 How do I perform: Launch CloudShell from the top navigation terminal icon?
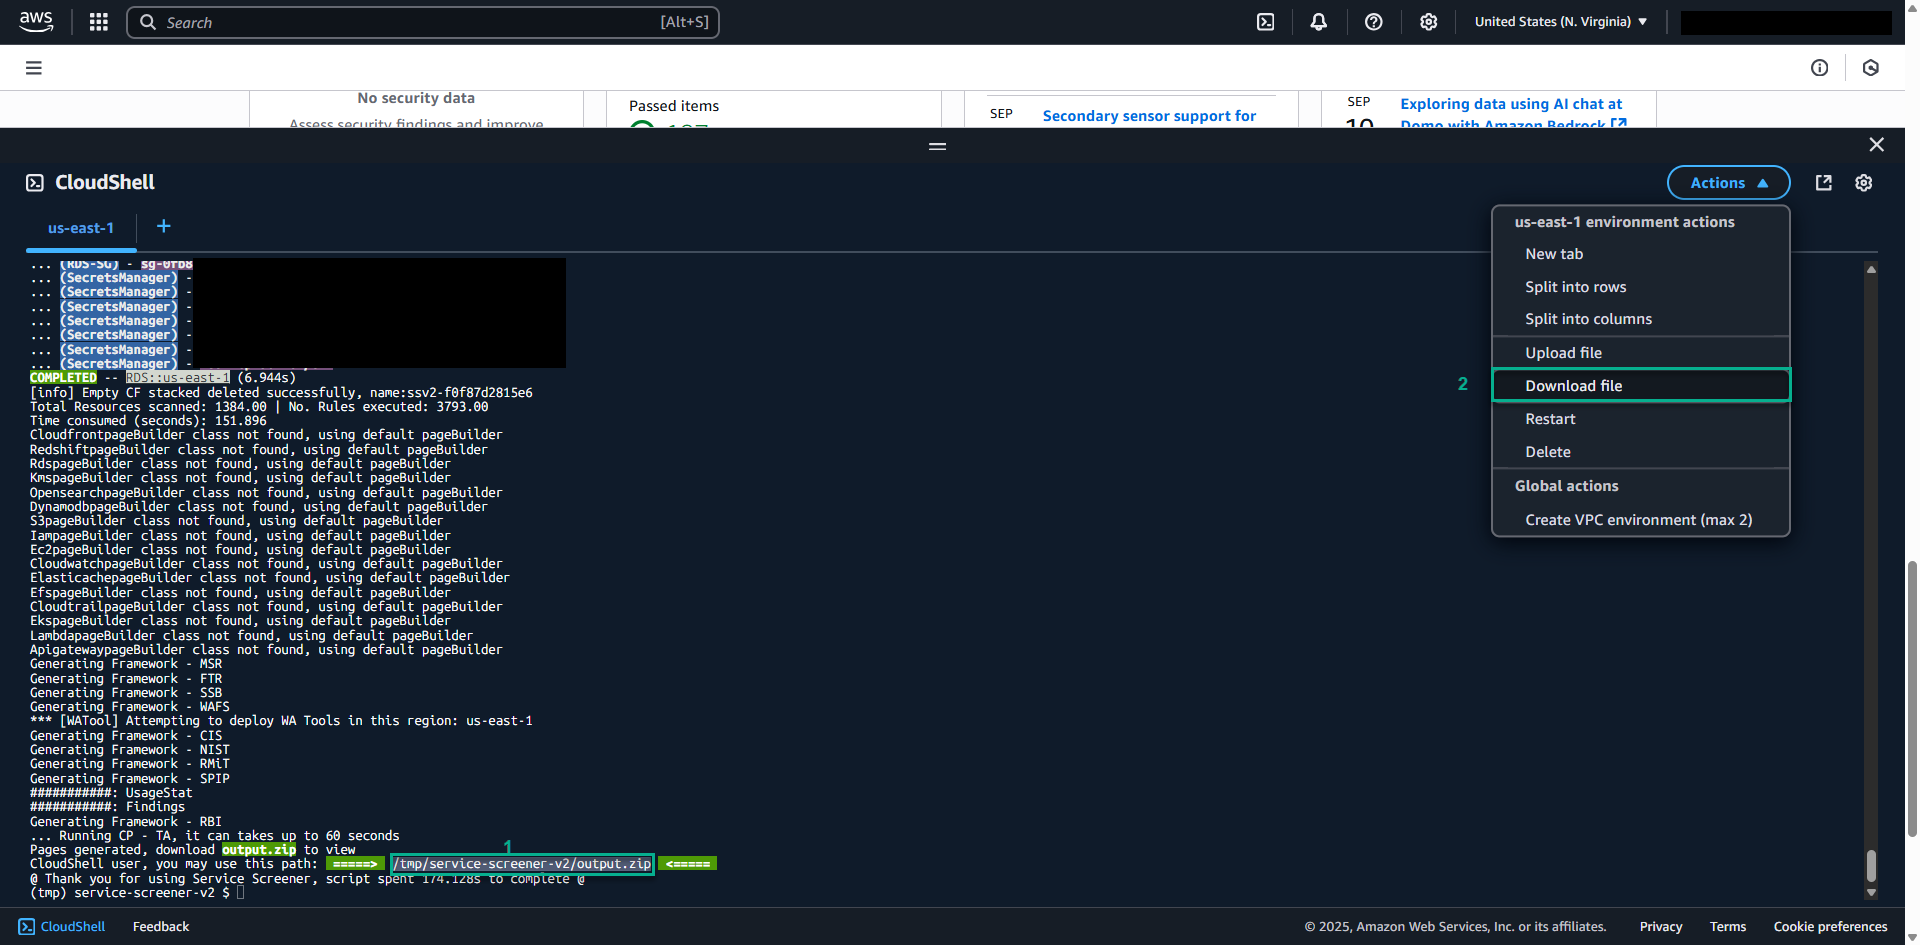(1265, 21)
